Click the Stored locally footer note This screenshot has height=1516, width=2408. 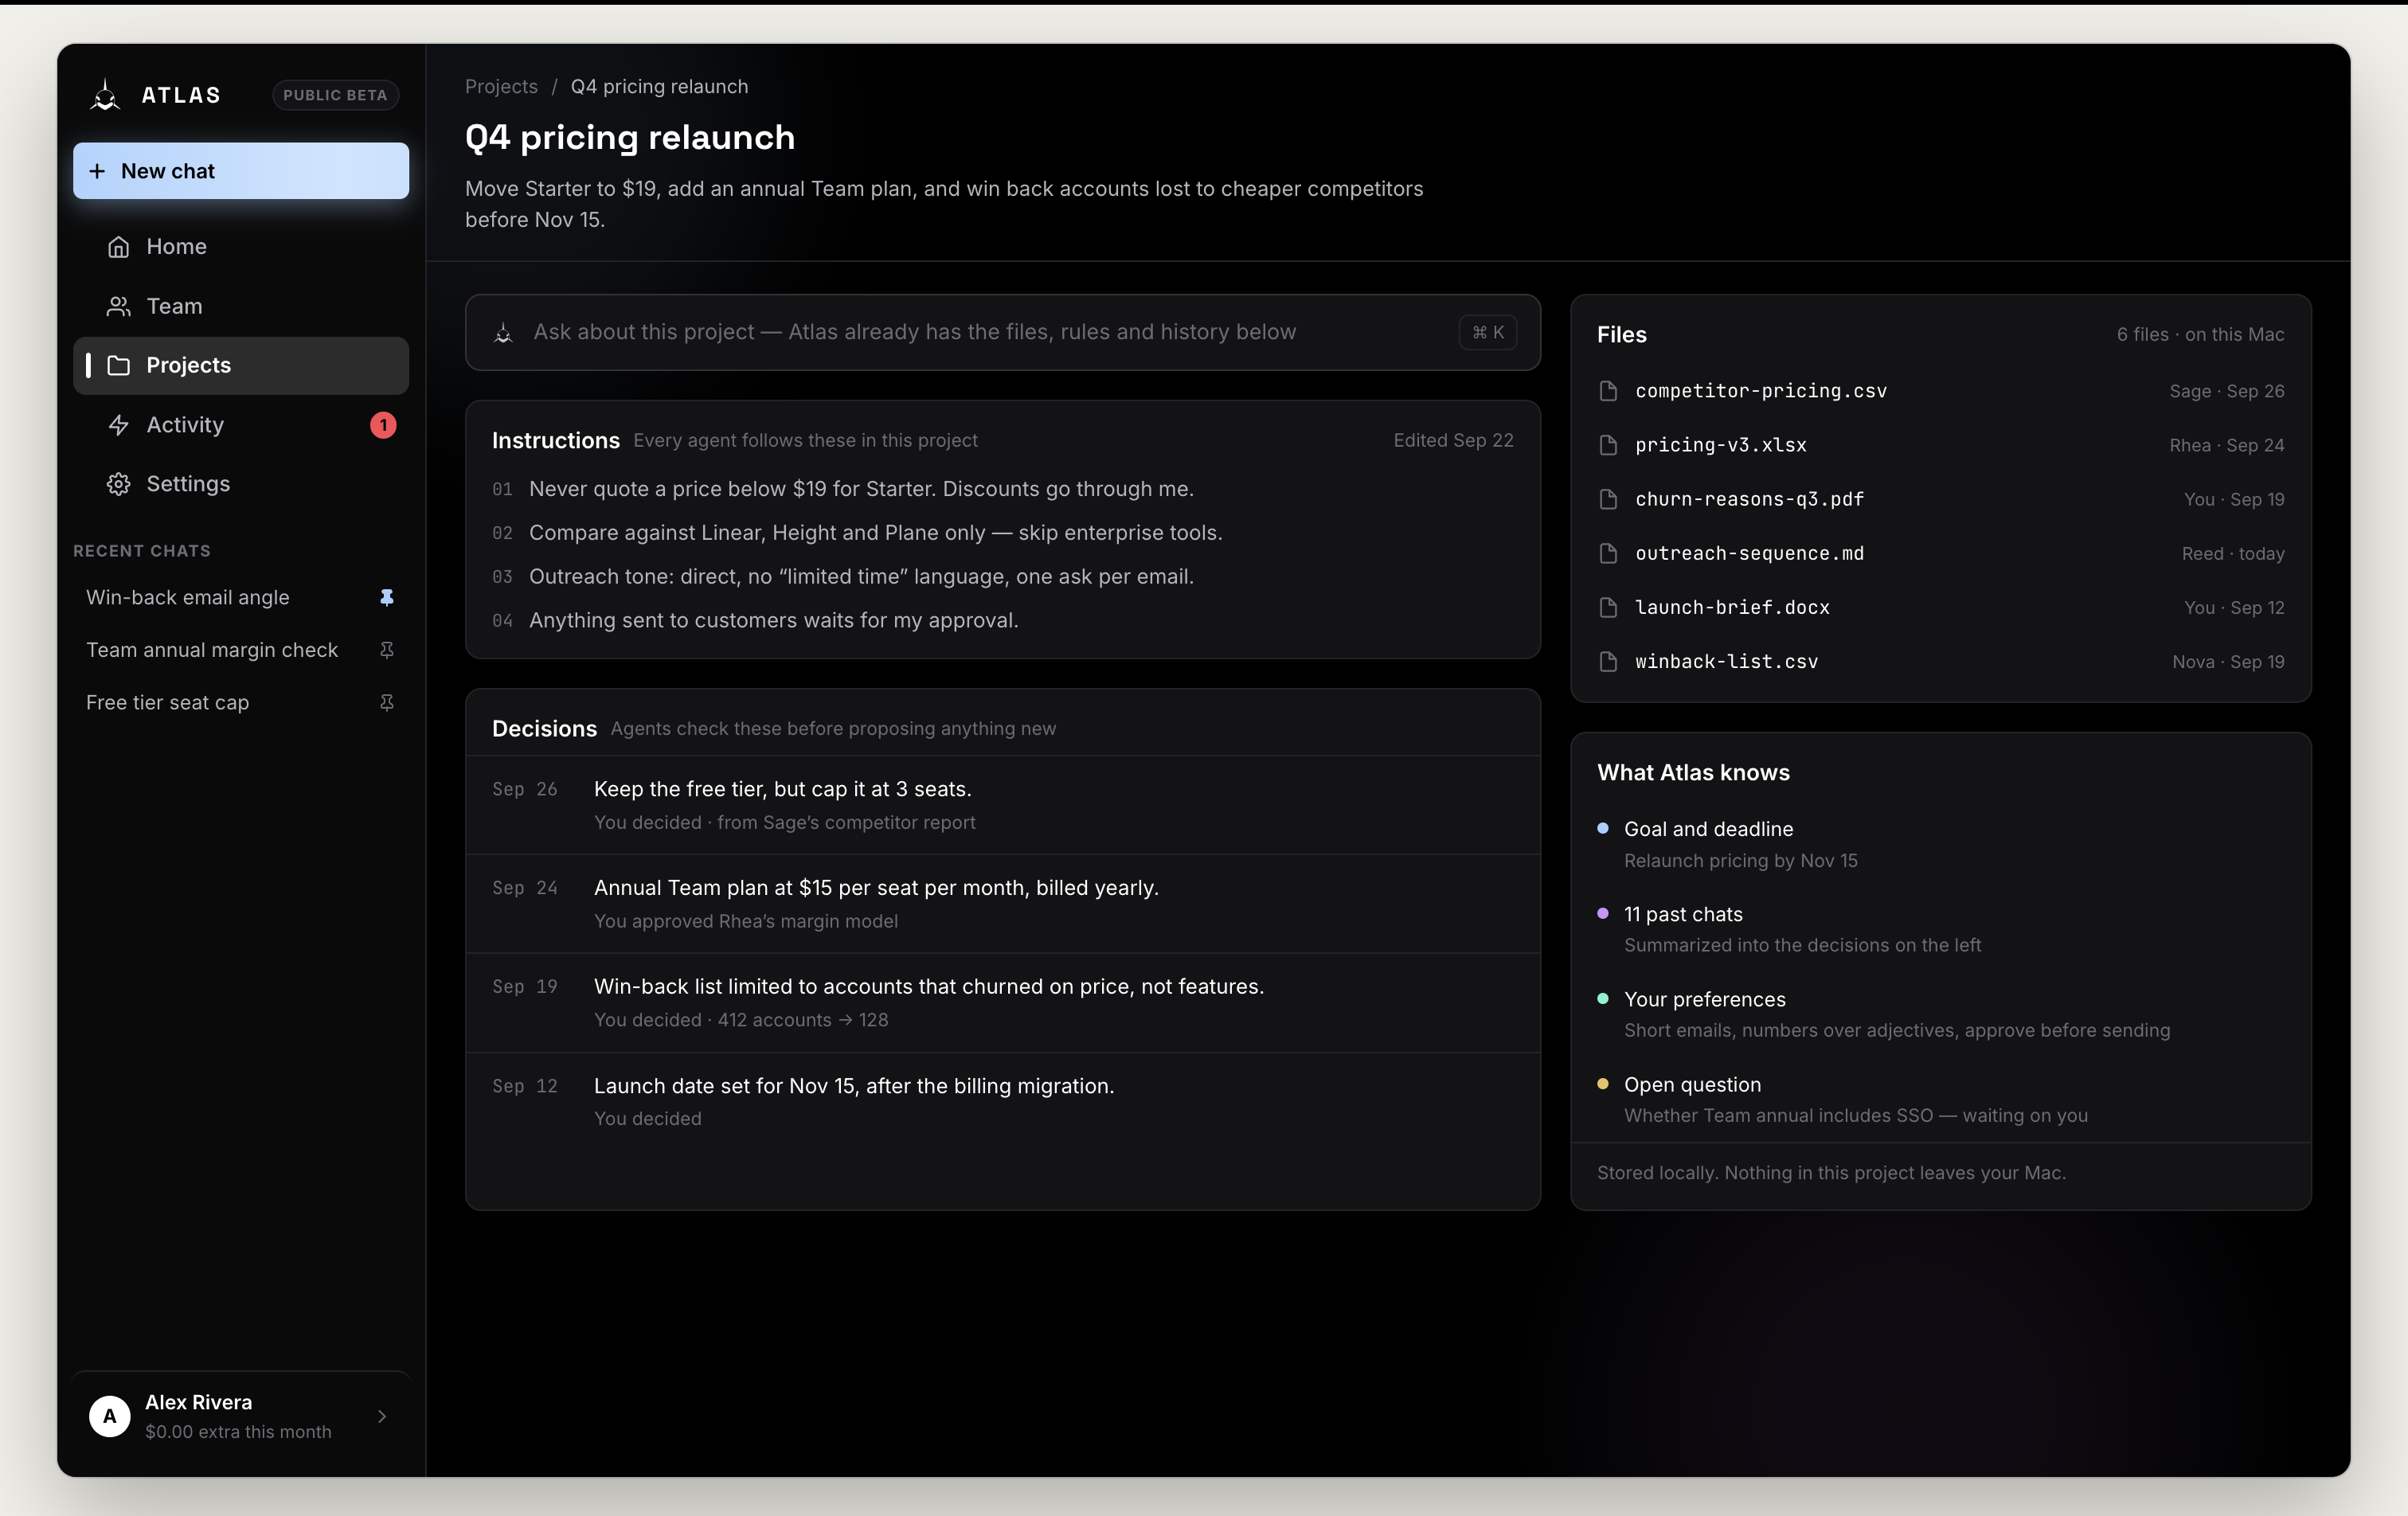[1831, 1173]
